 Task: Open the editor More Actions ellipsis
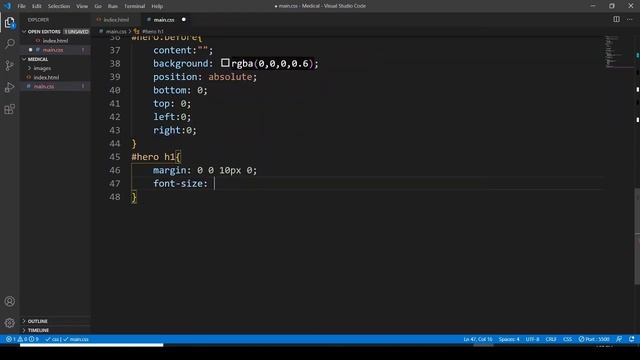pos(630,19)
